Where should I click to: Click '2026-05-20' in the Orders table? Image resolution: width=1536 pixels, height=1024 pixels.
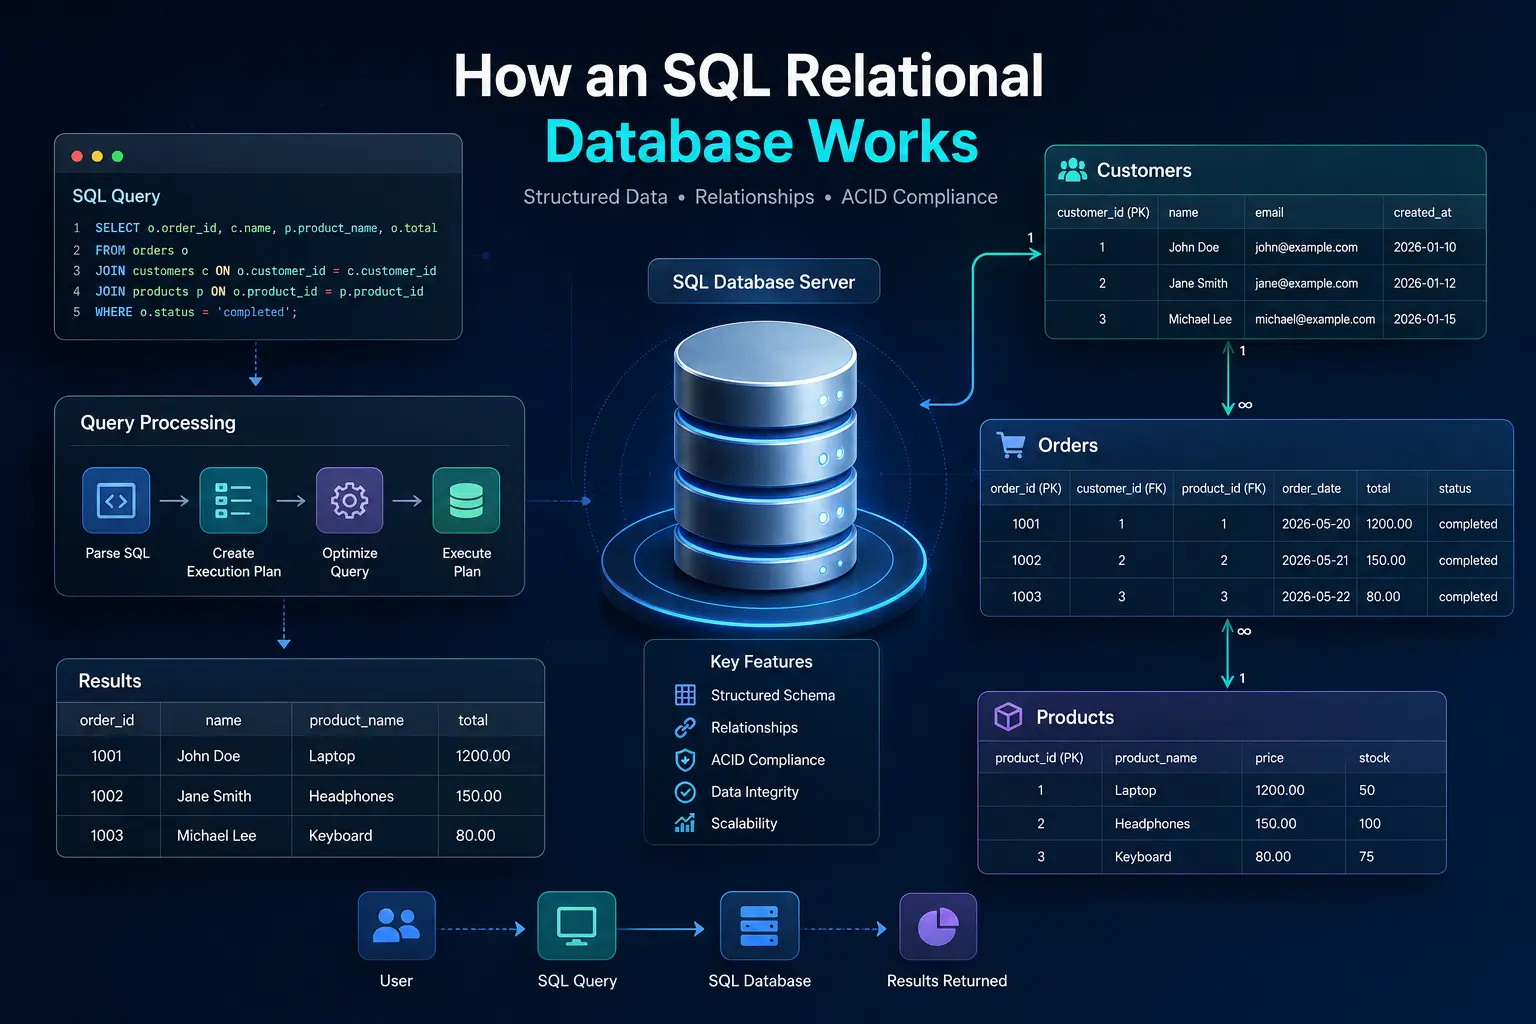(1316, 524)
